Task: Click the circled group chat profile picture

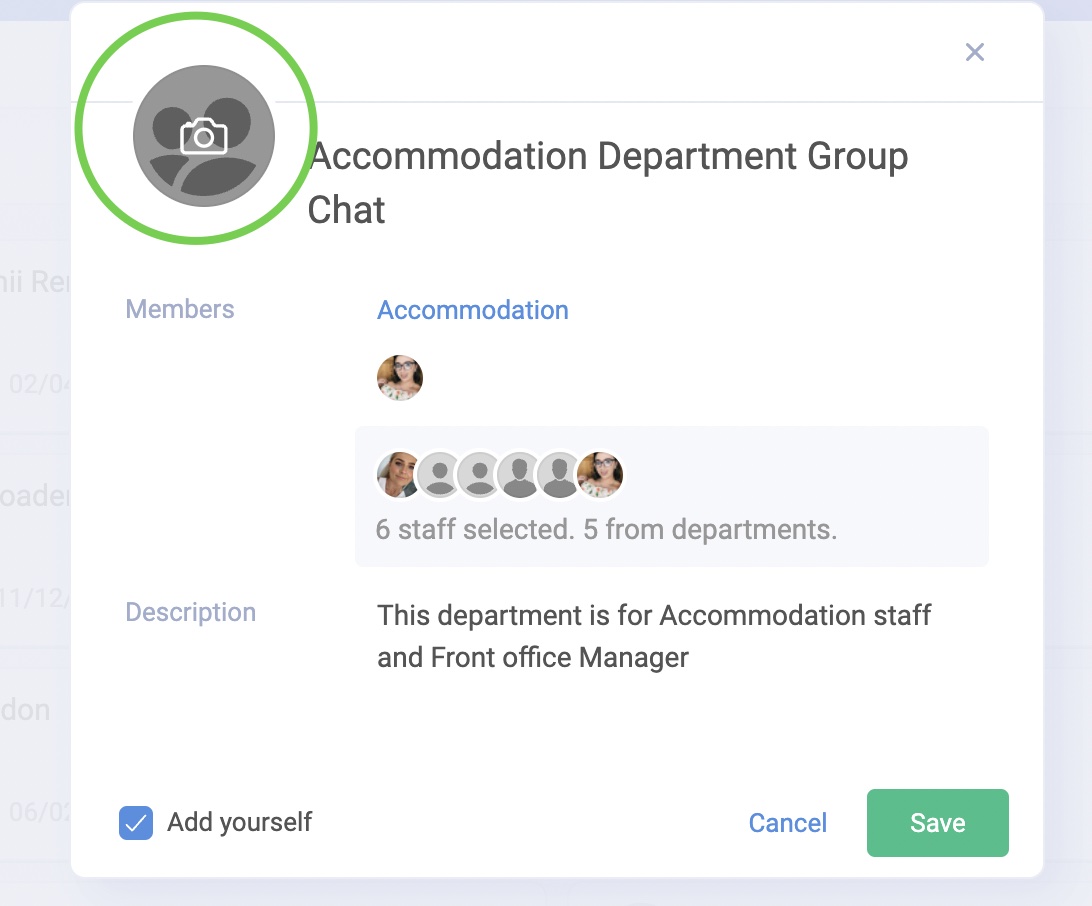Action: [x=205, y=137]
